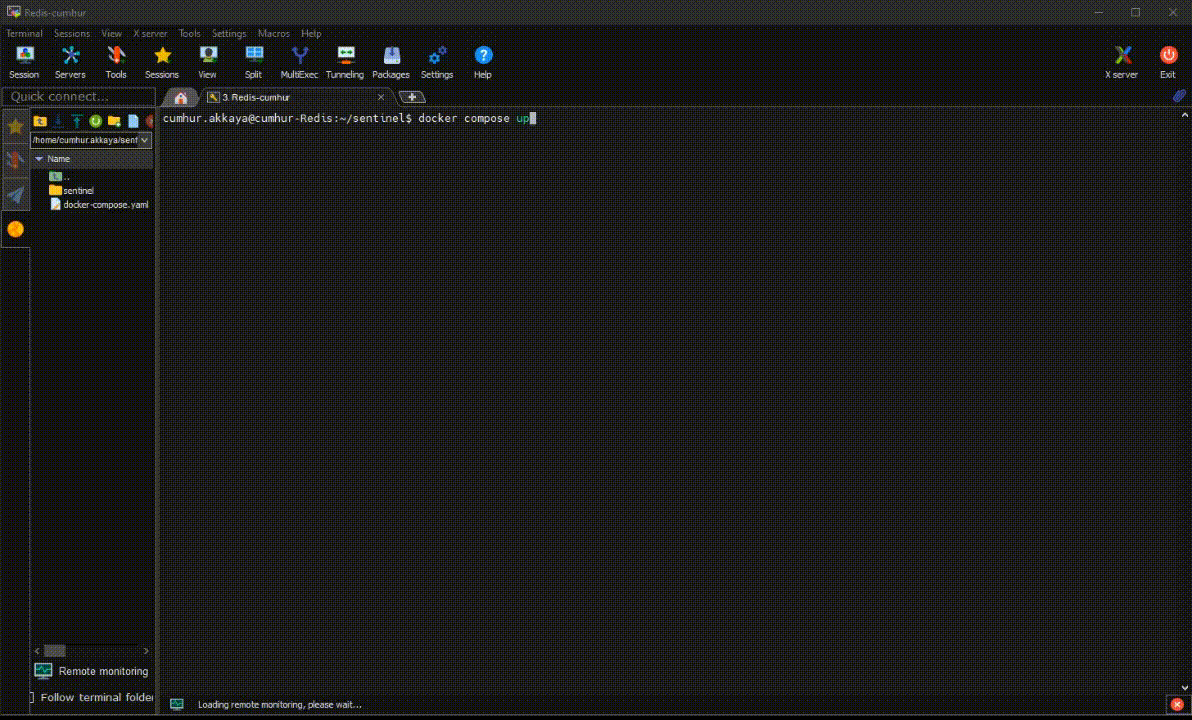This screenshot has height=720, width=1192.
Task: Switch to the 3. Redis-cumhur tab
Action: point(296,97)
